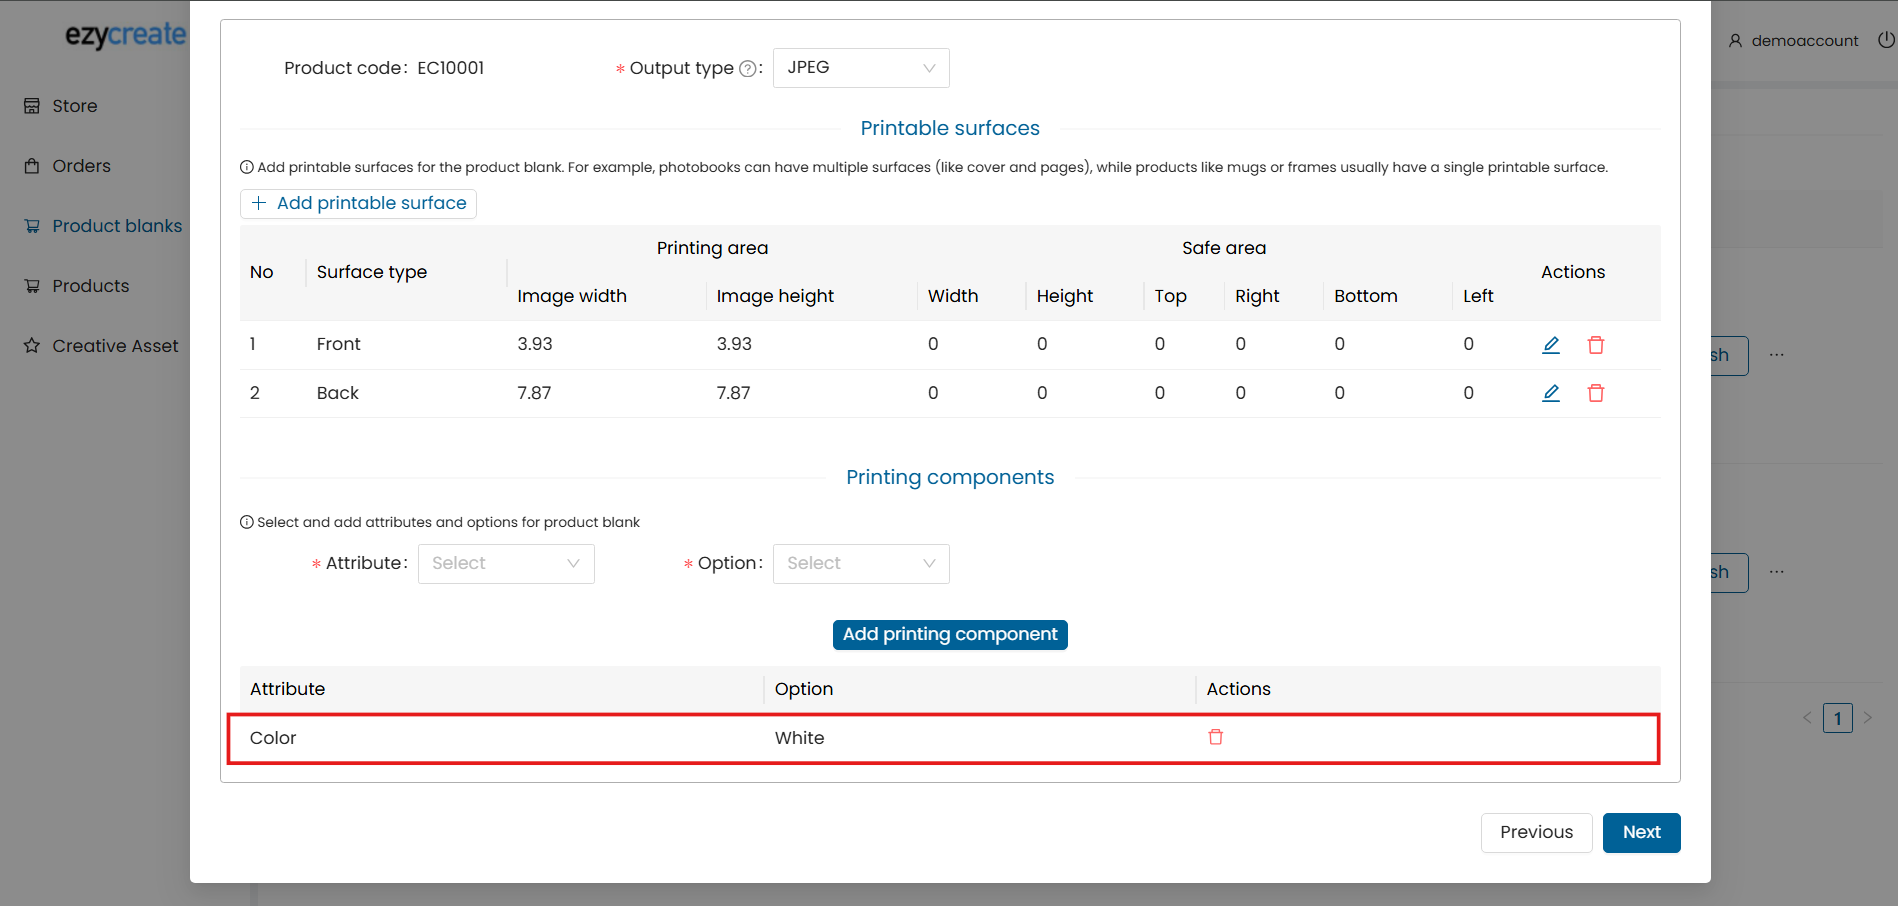Edit the Front surface row

[x=1551, y=345]
